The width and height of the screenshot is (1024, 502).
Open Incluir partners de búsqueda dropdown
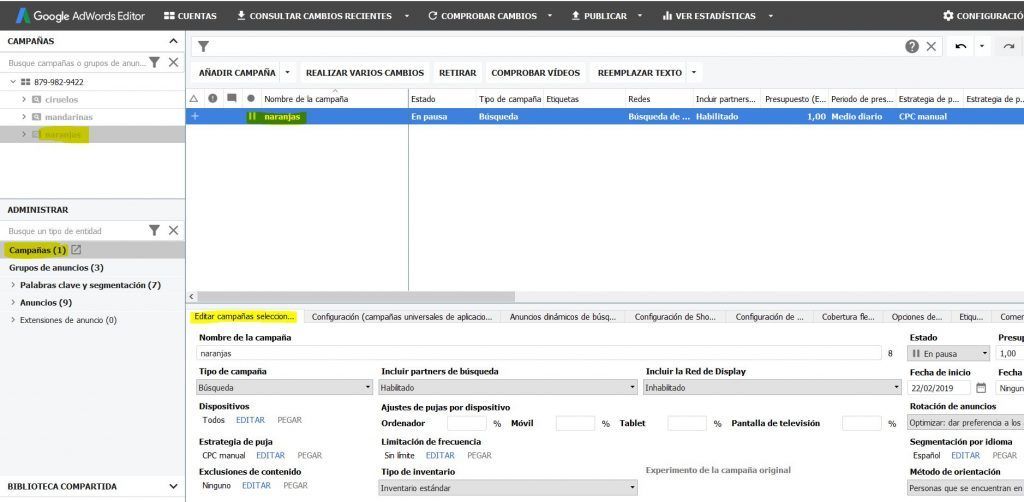508,388
